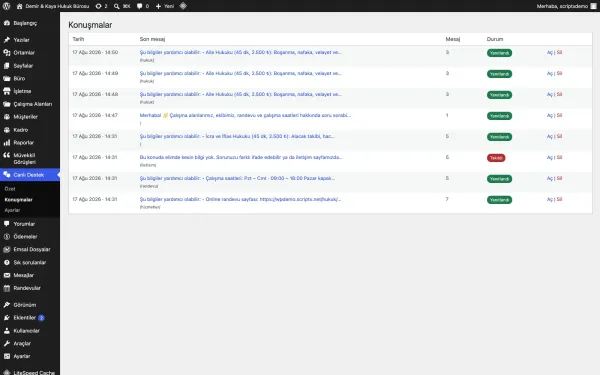This screenshot has width=600, height=375.
Task: Click the user avatar in admin bar
Action: pyautogui.click(x=593, y=6)
